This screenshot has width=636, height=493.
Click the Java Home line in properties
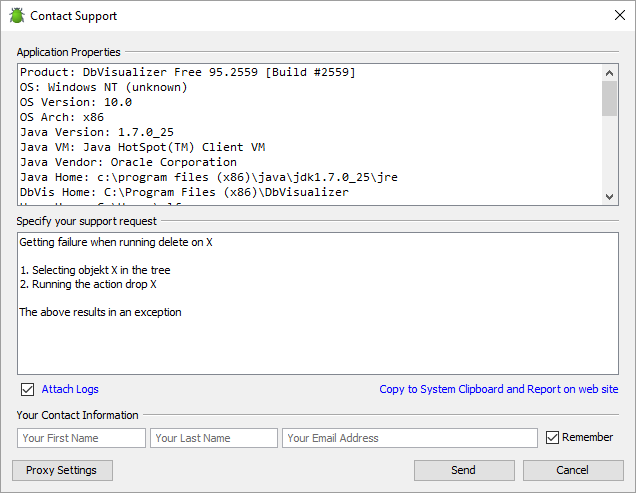208,177
